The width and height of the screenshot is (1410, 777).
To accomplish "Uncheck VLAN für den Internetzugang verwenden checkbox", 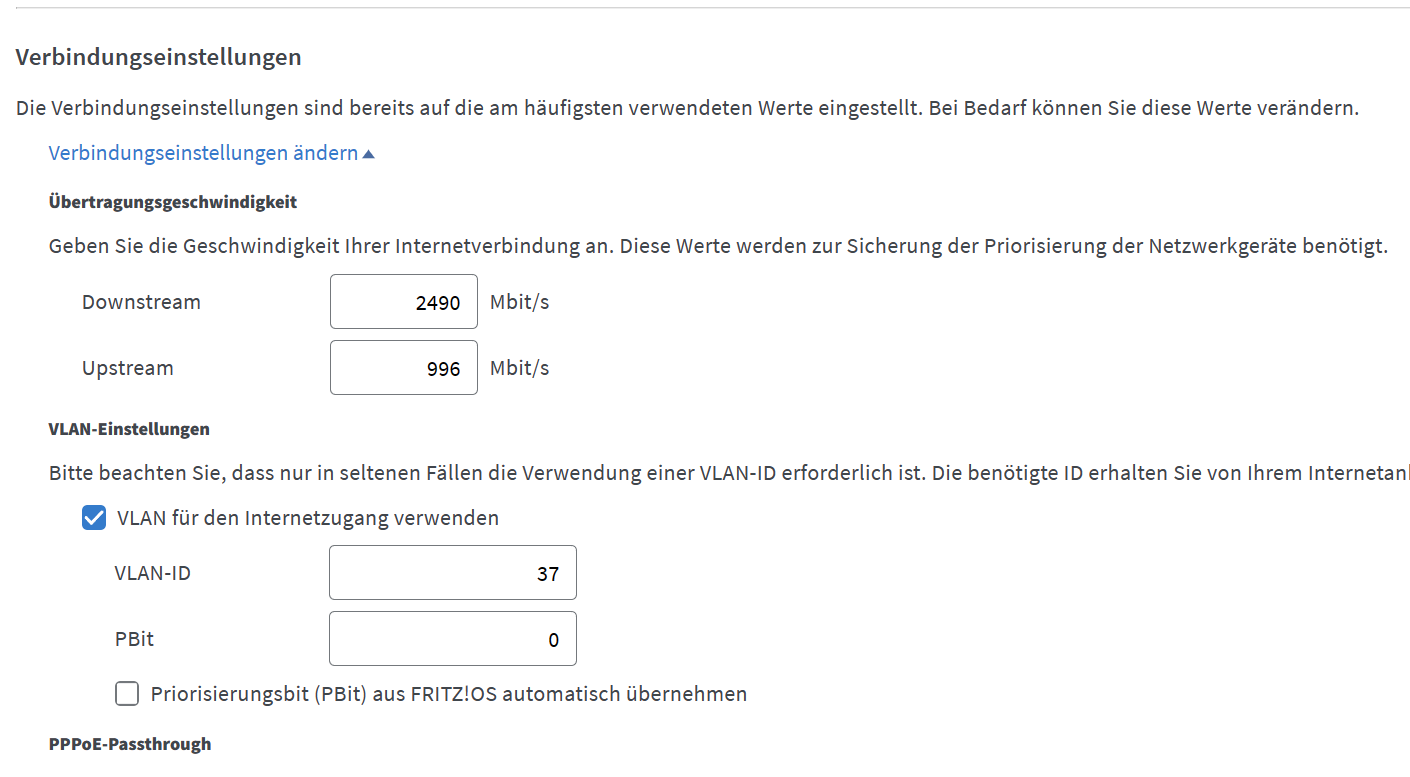I will click(x=94, y=518).
